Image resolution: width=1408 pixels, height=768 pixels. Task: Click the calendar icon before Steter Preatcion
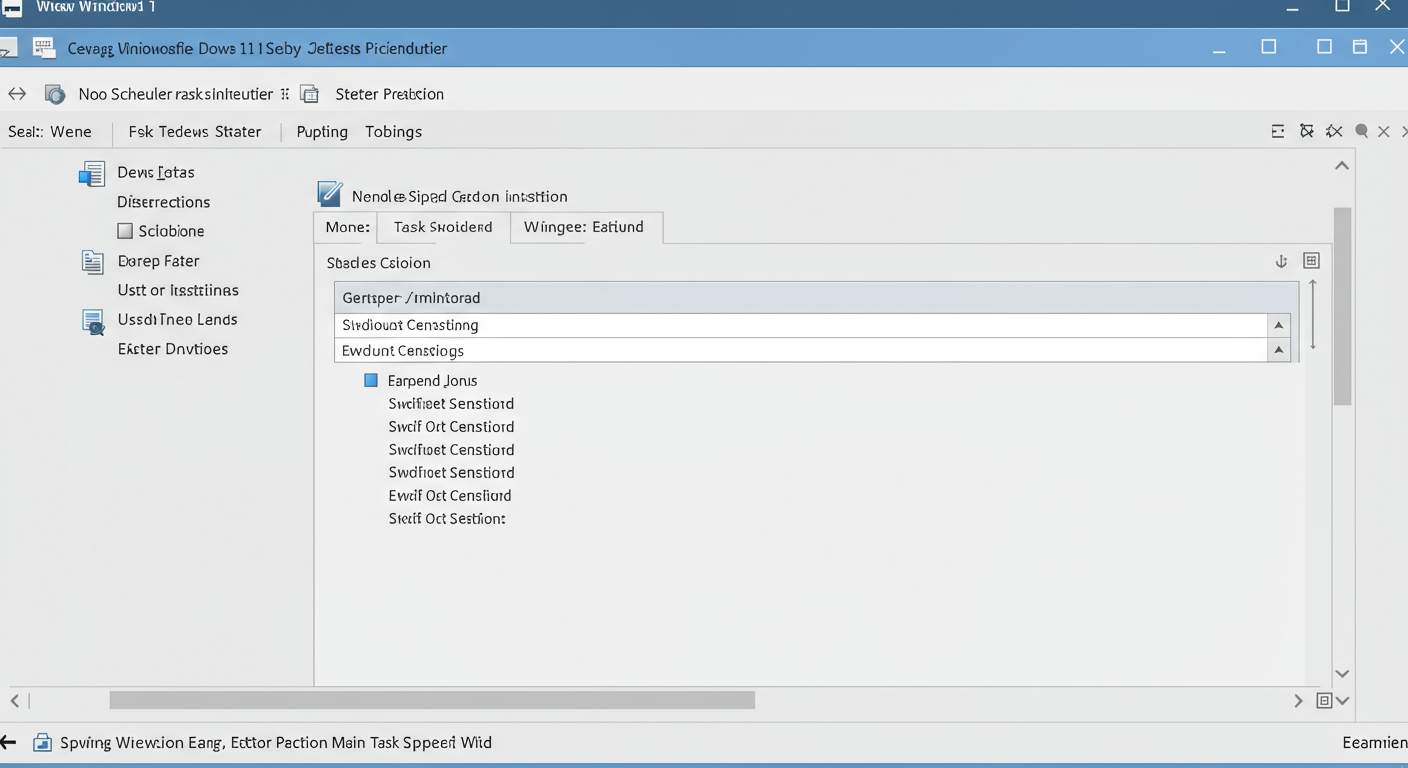click(310, 94)
